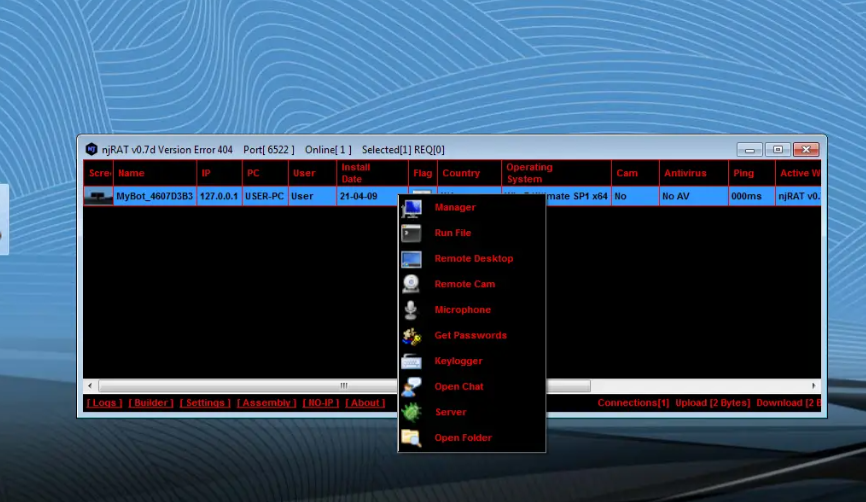Click the Microphone icon in context menu

pyautogui.click(x=411, y=310)
